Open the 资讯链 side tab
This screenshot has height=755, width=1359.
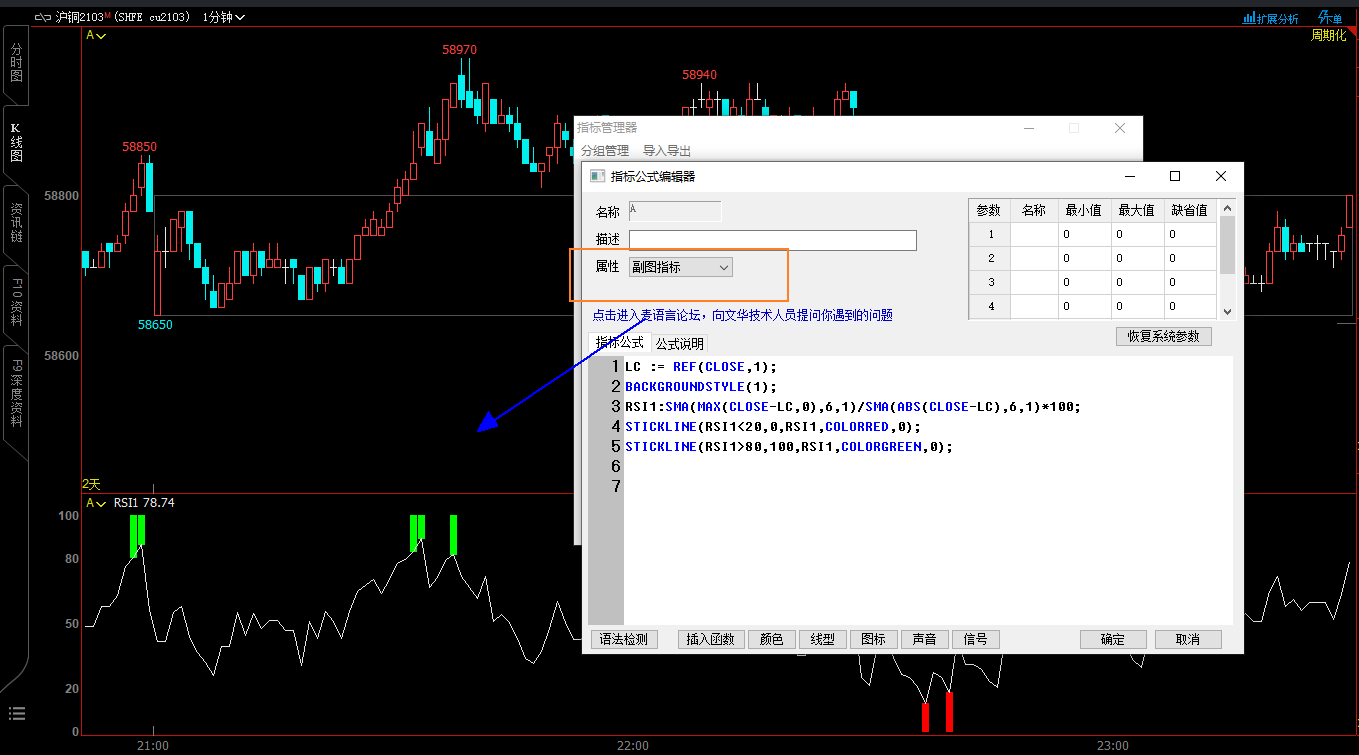pyautogui.click(x=16, y=222)
